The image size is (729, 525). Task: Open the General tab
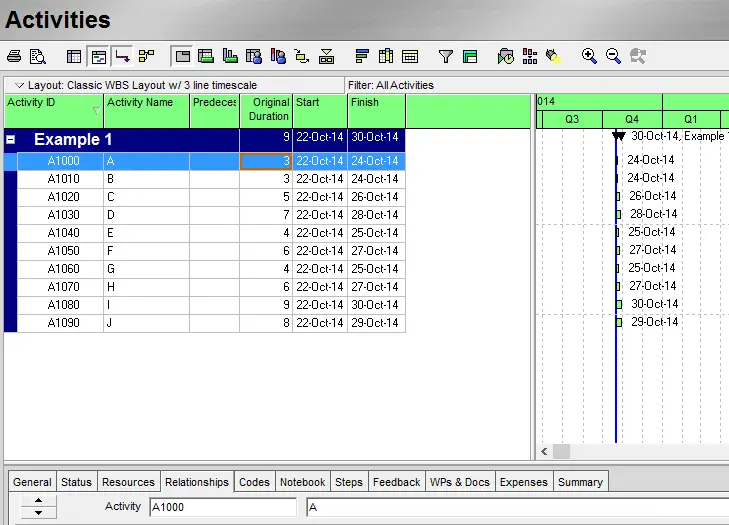(32, 482)
